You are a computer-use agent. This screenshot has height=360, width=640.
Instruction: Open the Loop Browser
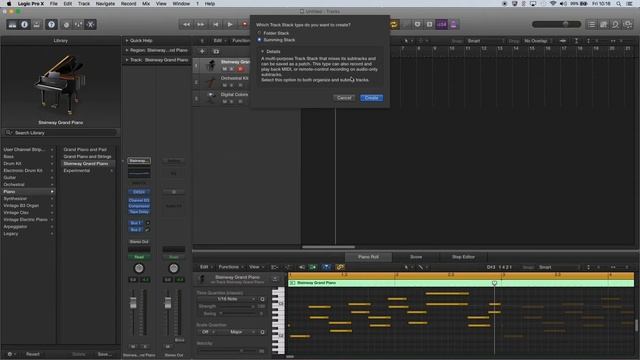click(616, 24)
